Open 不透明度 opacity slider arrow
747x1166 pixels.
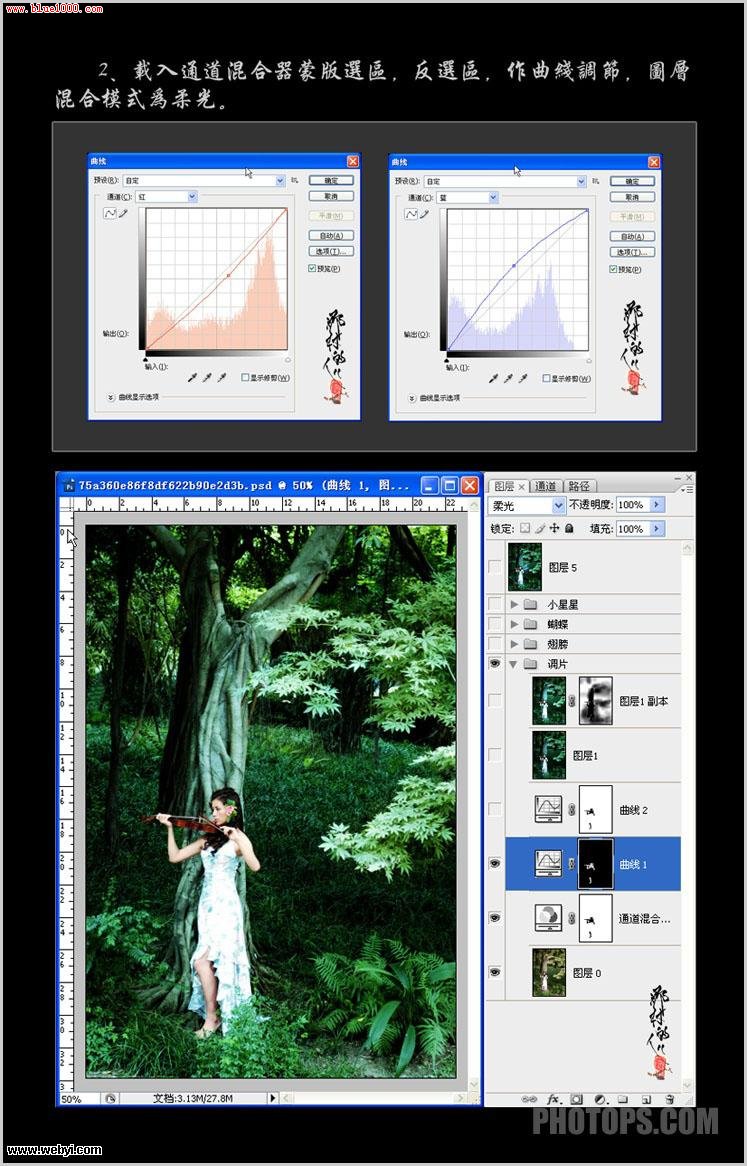point(656,505)
